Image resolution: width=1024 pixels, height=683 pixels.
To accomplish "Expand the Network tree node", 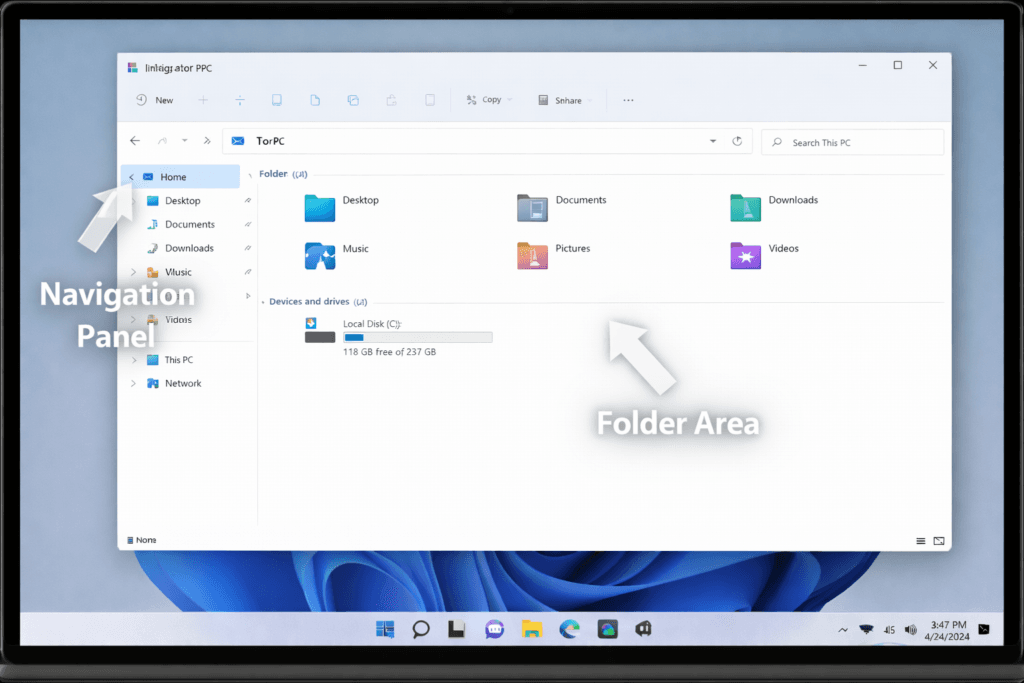I will [x=134, y=384].
